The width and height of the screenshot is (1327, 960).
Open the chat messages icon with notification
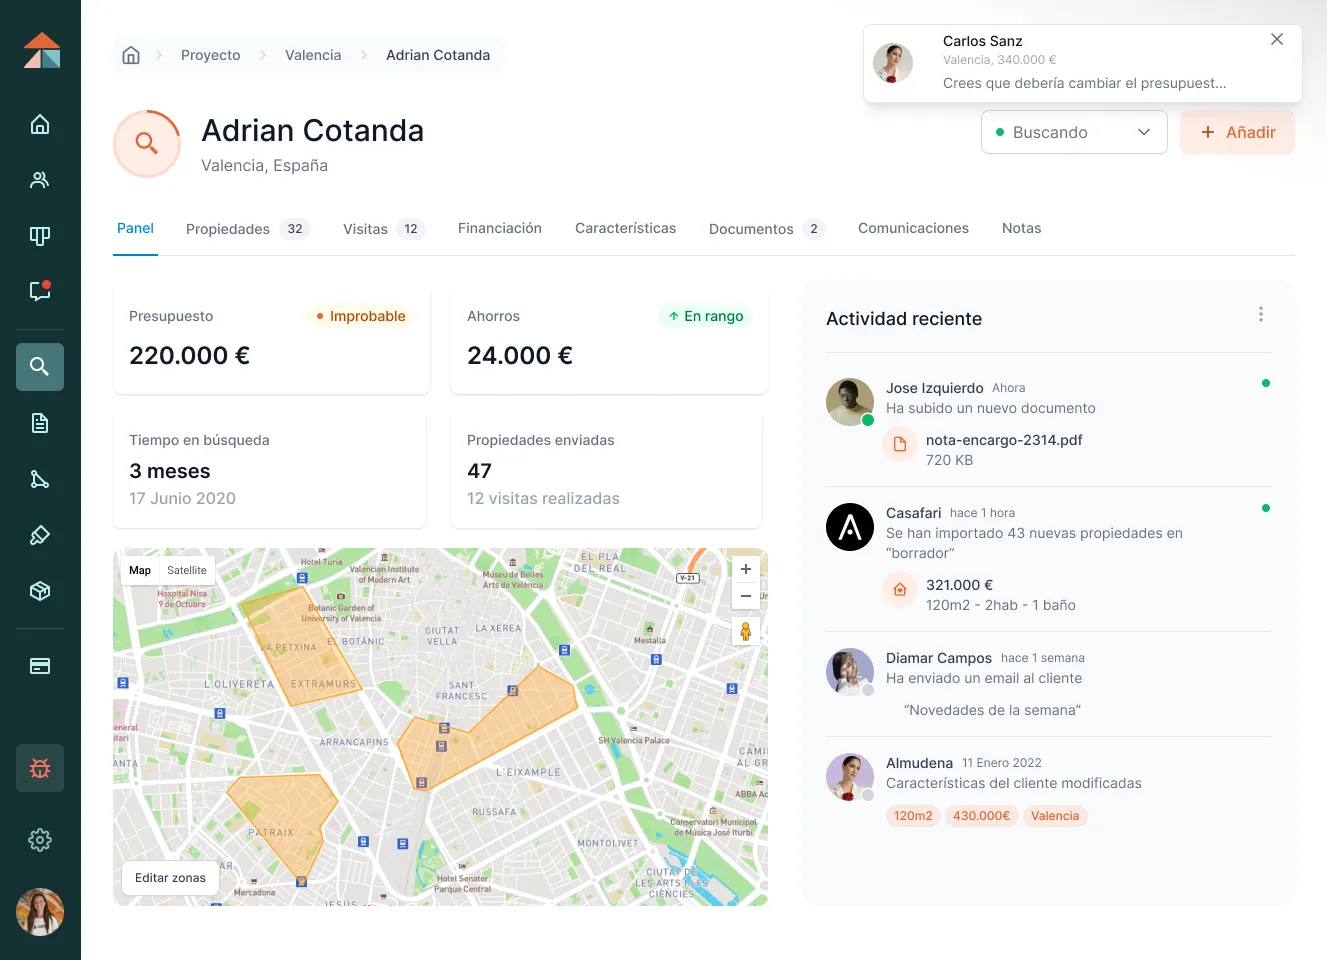click(x=40, y=291)
